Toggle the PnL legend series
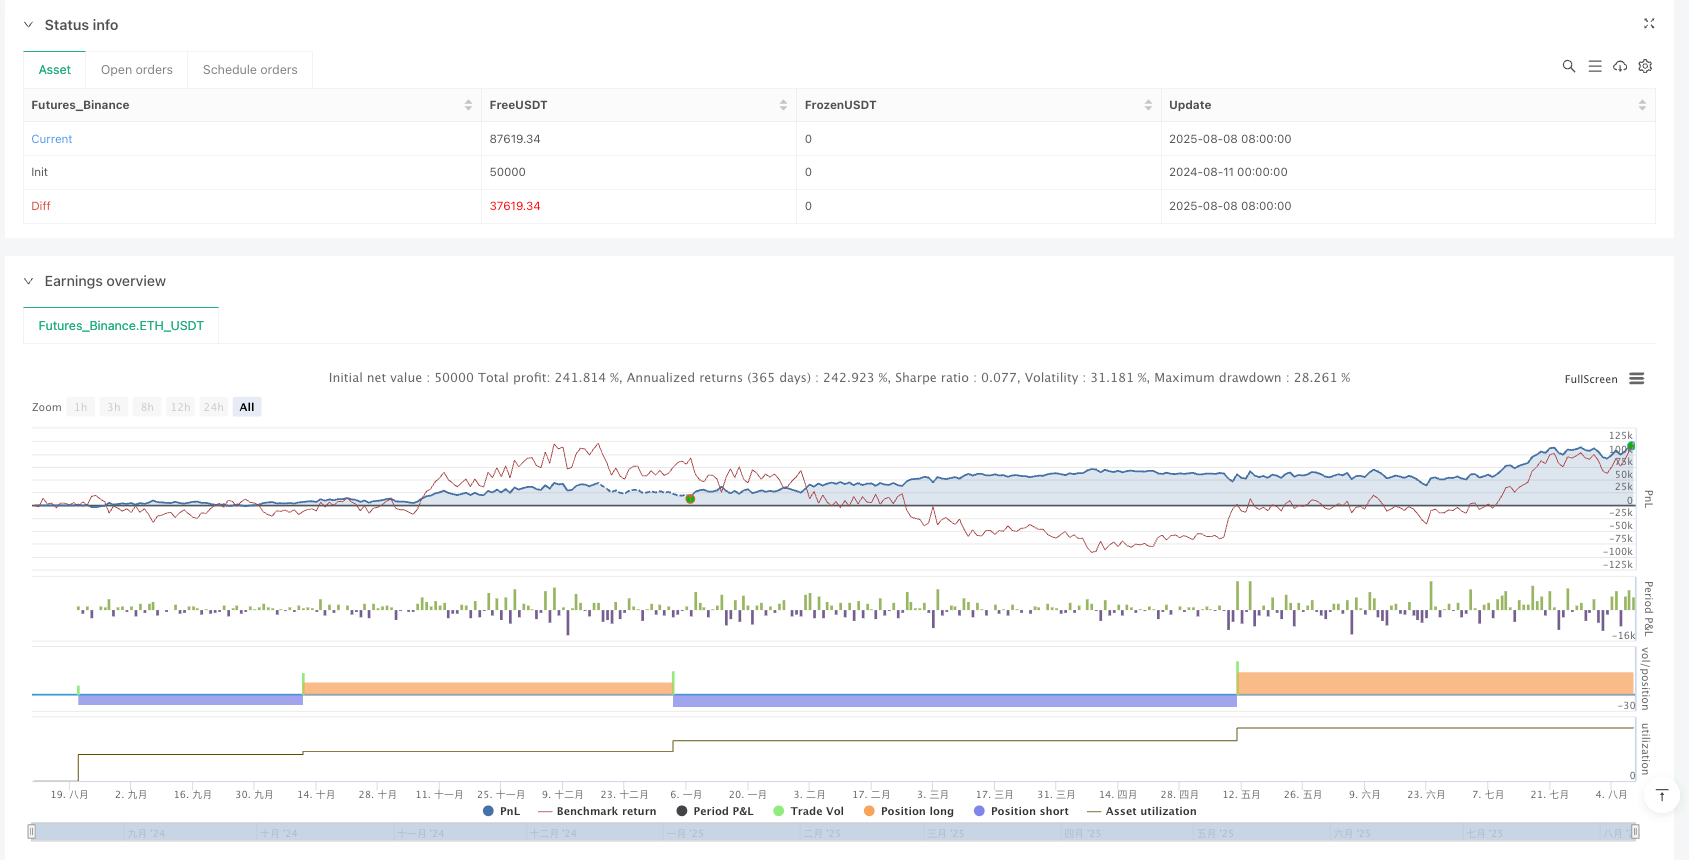Viewport: 1689px width, 860px height. coord(501,811)
